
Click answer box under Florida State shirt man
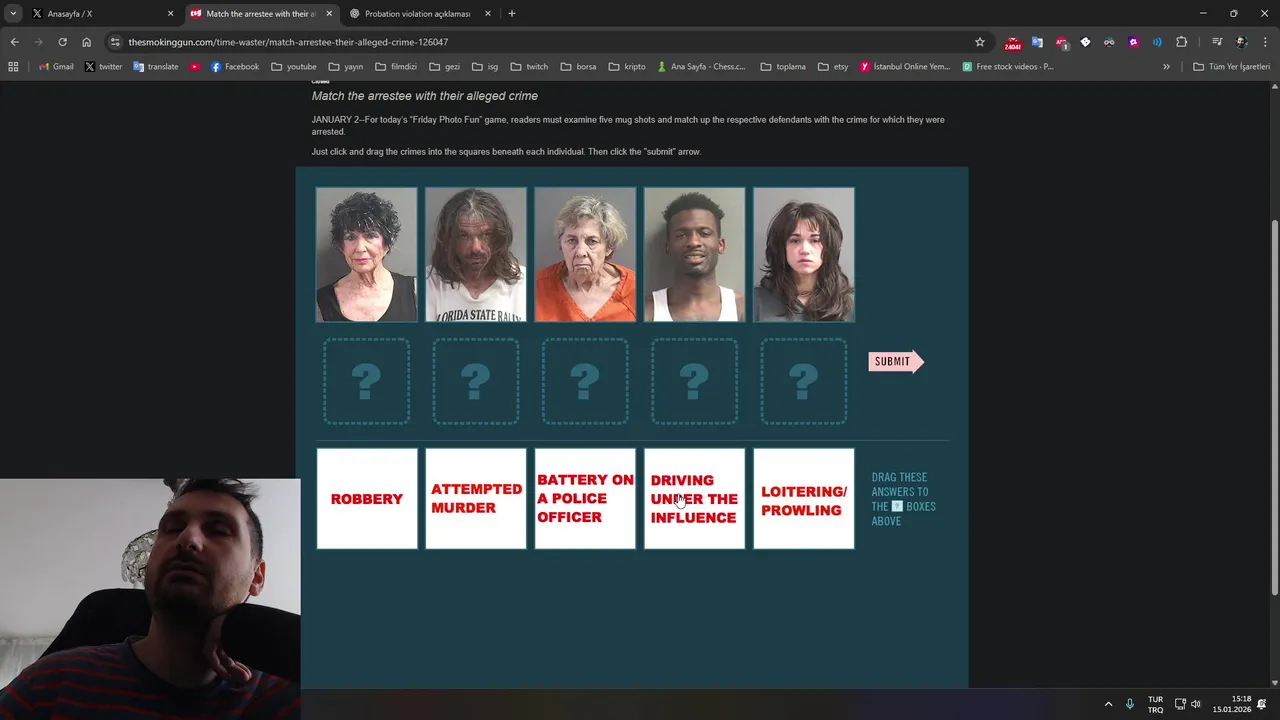(476, 381)
